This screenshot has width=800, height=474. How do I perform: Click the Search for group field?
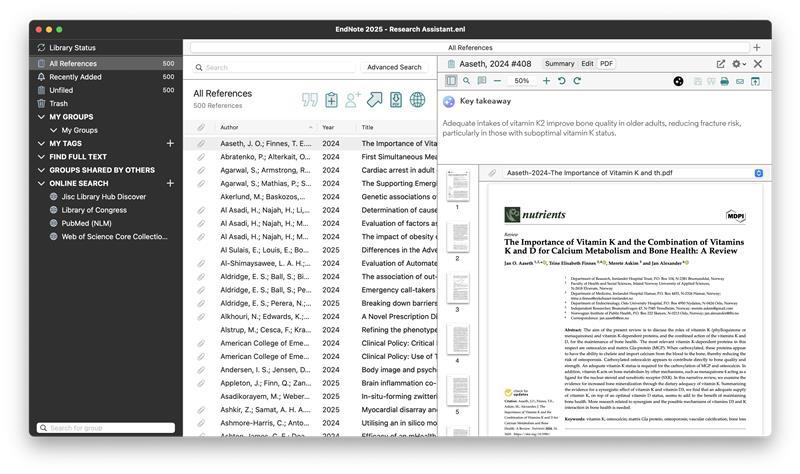[106, 428]
